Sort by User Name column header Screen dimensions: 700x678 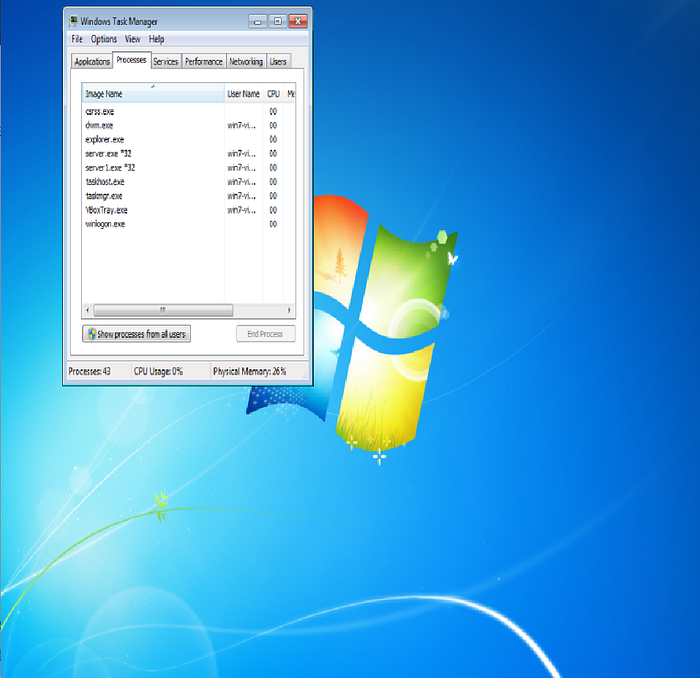coord(243,94)
